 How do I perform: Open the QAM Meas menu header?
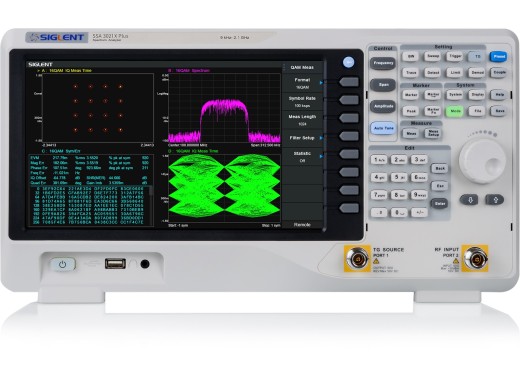coord(302,68)
